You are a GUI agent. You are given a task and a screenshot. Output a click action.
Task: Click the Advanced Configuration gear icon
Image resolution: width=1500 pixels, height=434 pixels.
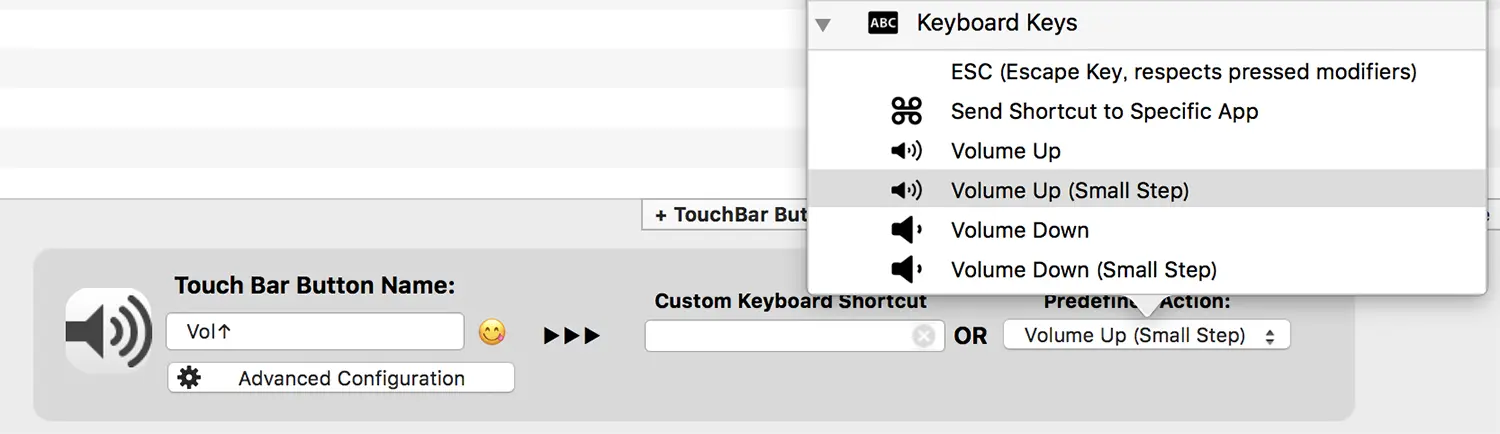189,378
